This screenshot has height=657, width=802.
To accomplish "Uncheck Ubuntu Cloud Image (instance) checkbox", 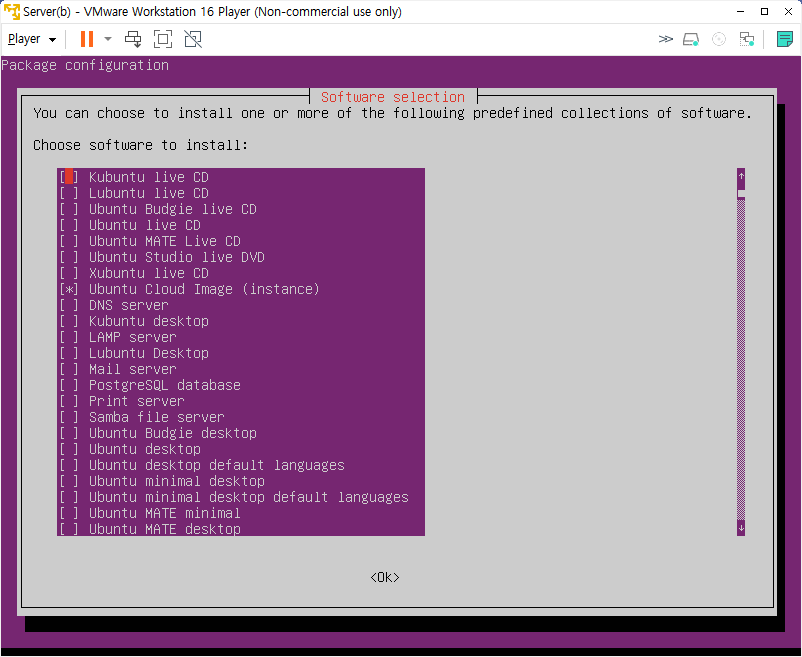I will pyautogui.click(x=69, y=289).
